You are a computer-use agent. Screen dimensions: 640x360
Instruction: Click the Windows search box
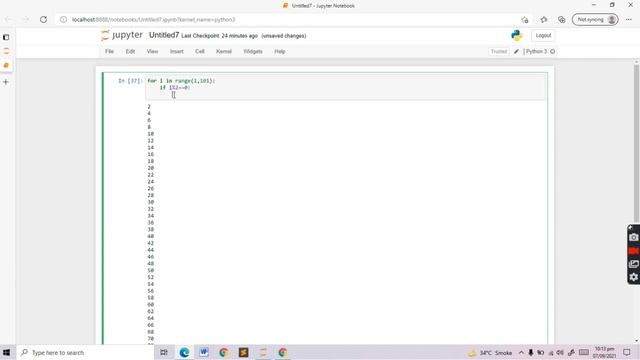(x=85, y=352)
